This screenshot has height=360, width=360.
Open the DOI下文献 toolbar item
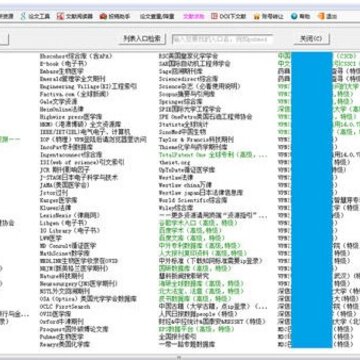[x=229, y=16]
